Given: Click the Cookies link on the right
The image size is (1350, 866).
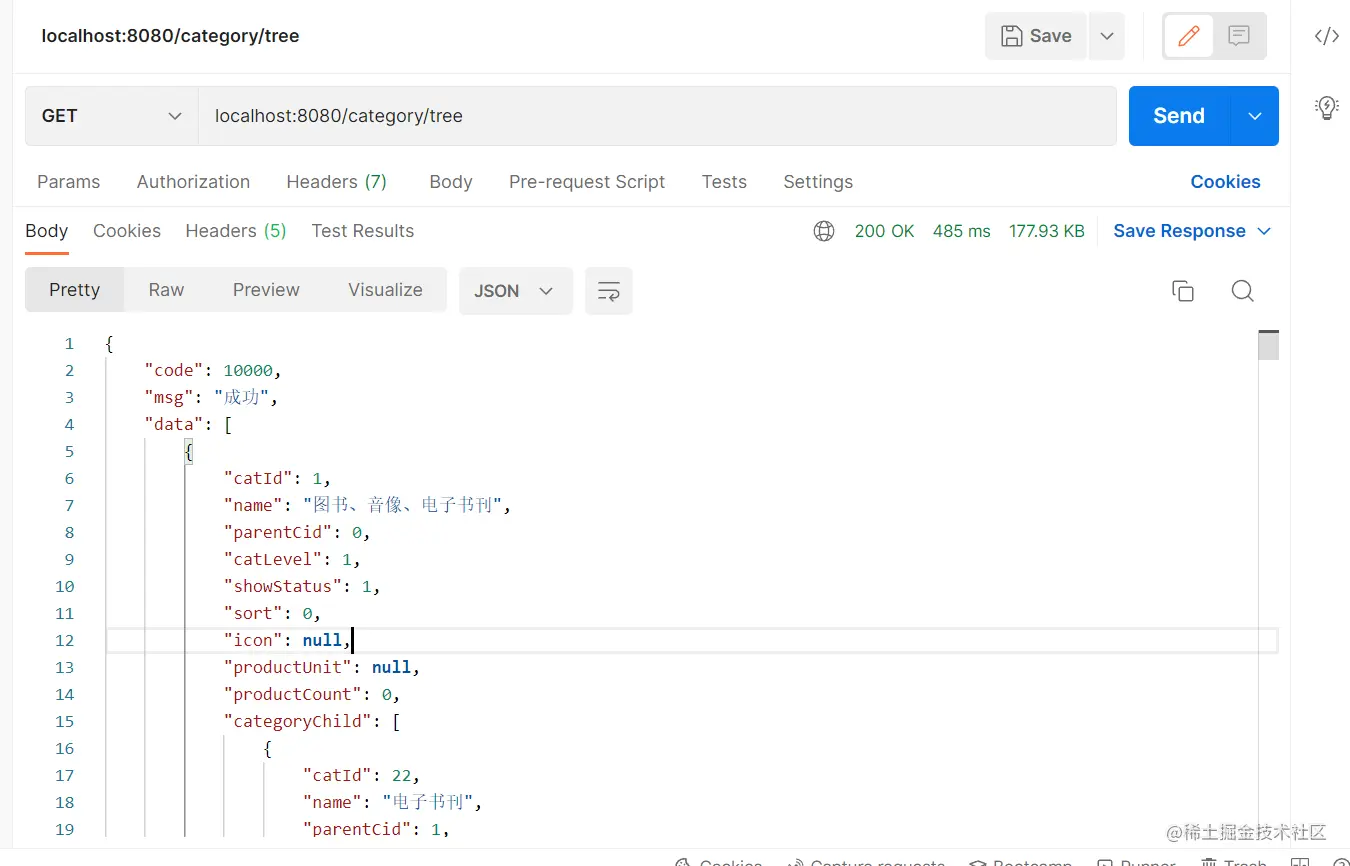Looking at the screenshot, I should pyautogui.click(x=1225, y=182).
